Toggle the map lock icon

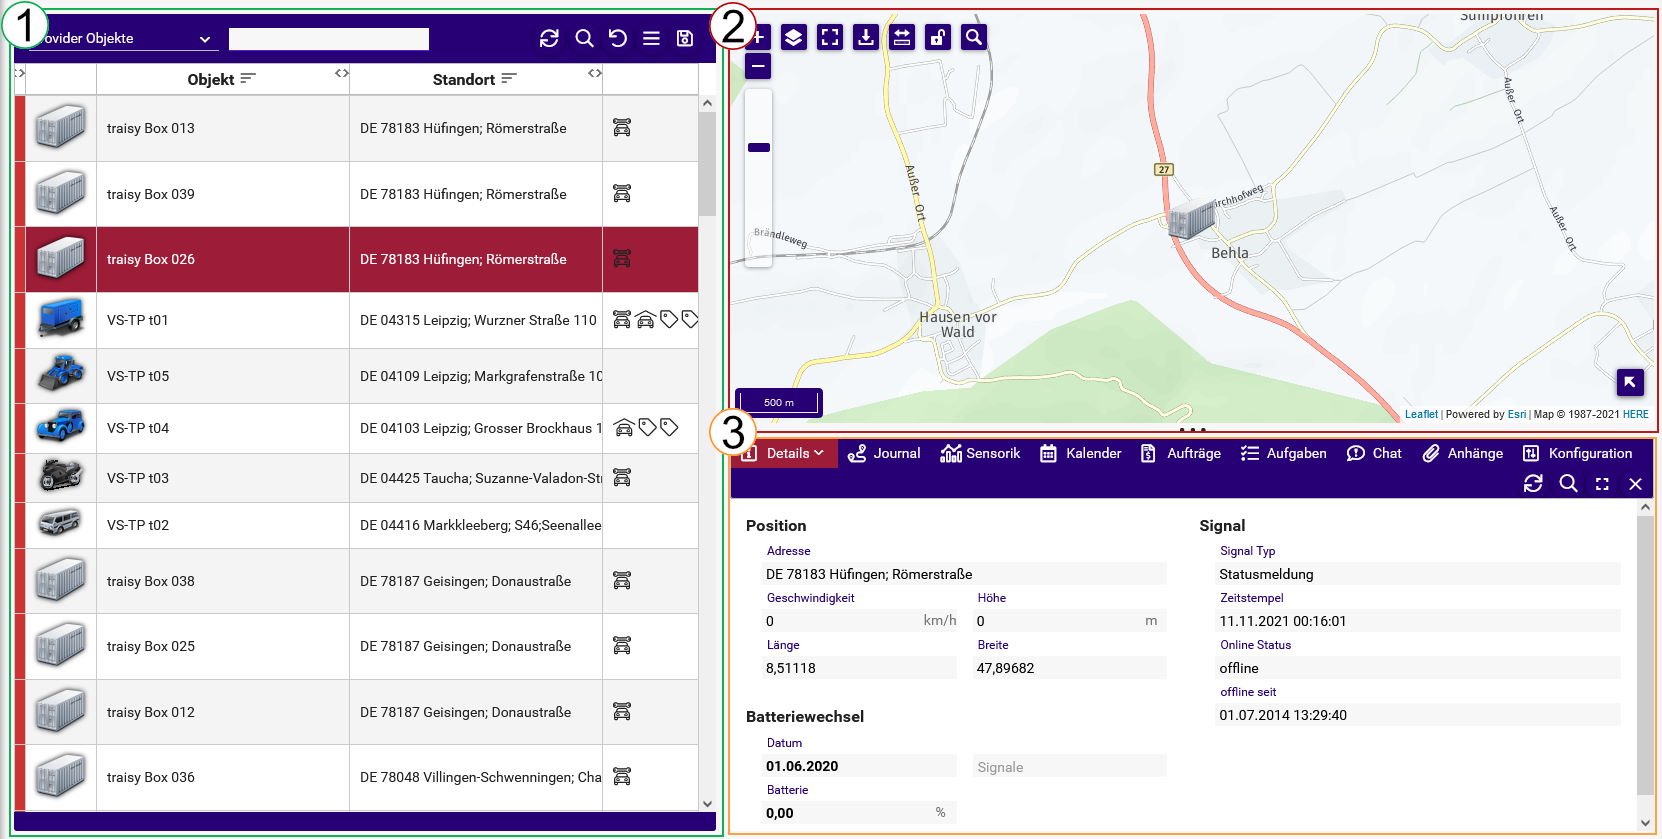(x=937, y=38)
